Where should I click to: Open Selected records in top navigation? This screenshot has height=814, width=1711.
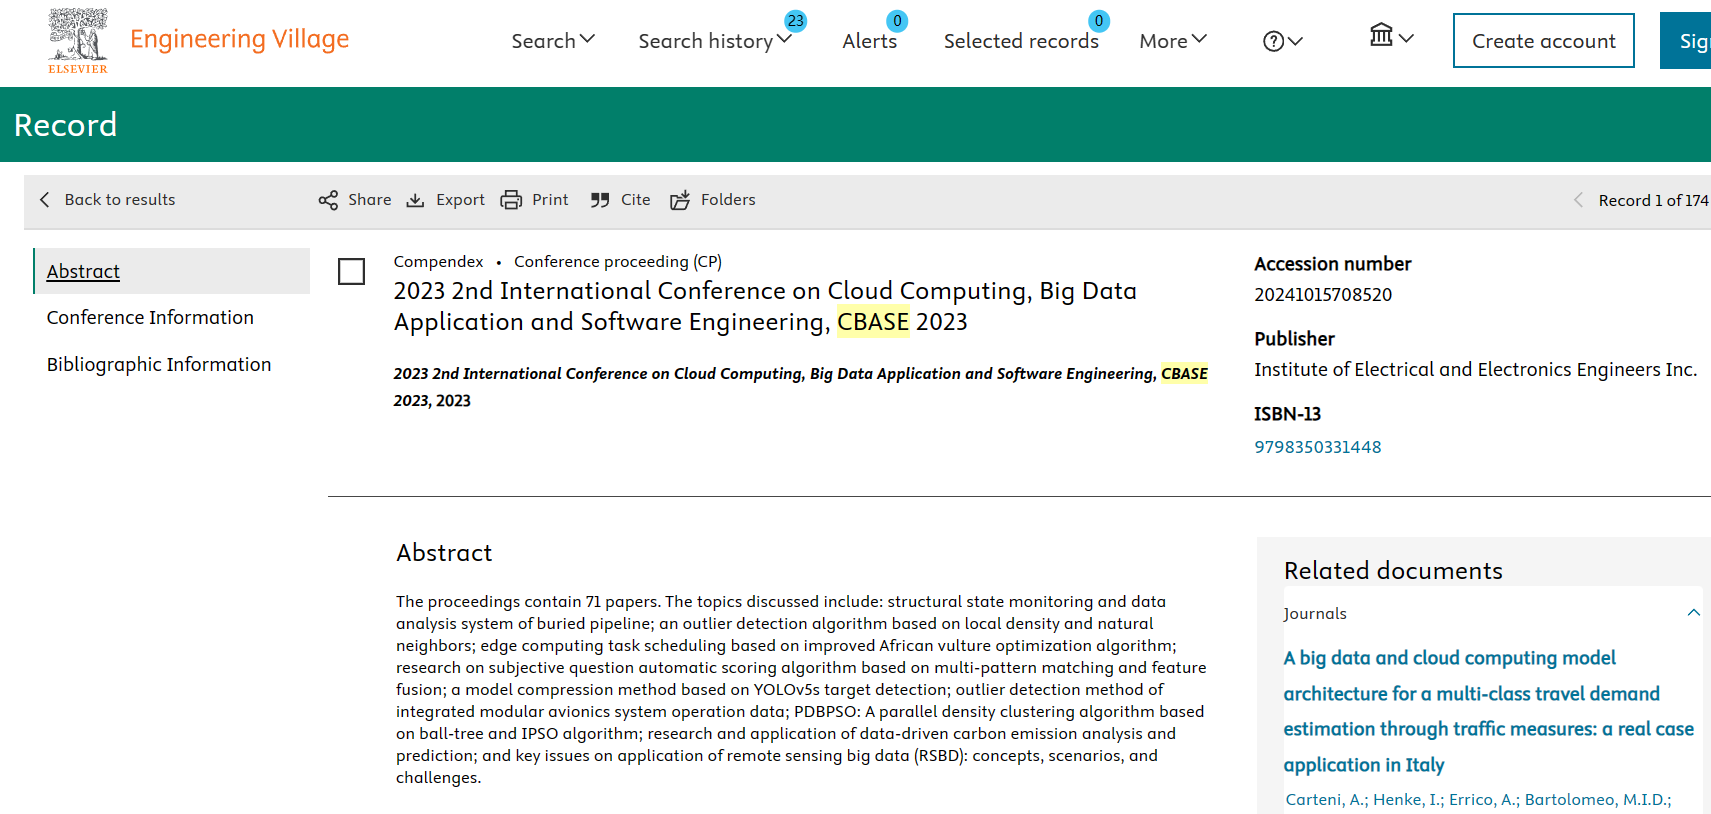click(1021, 41)
